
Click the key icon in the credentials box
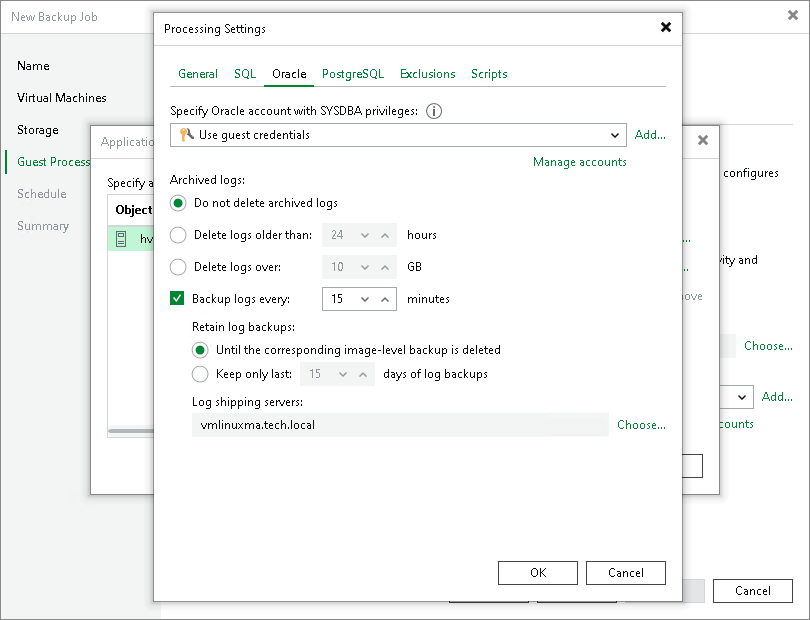click(186, 135)
